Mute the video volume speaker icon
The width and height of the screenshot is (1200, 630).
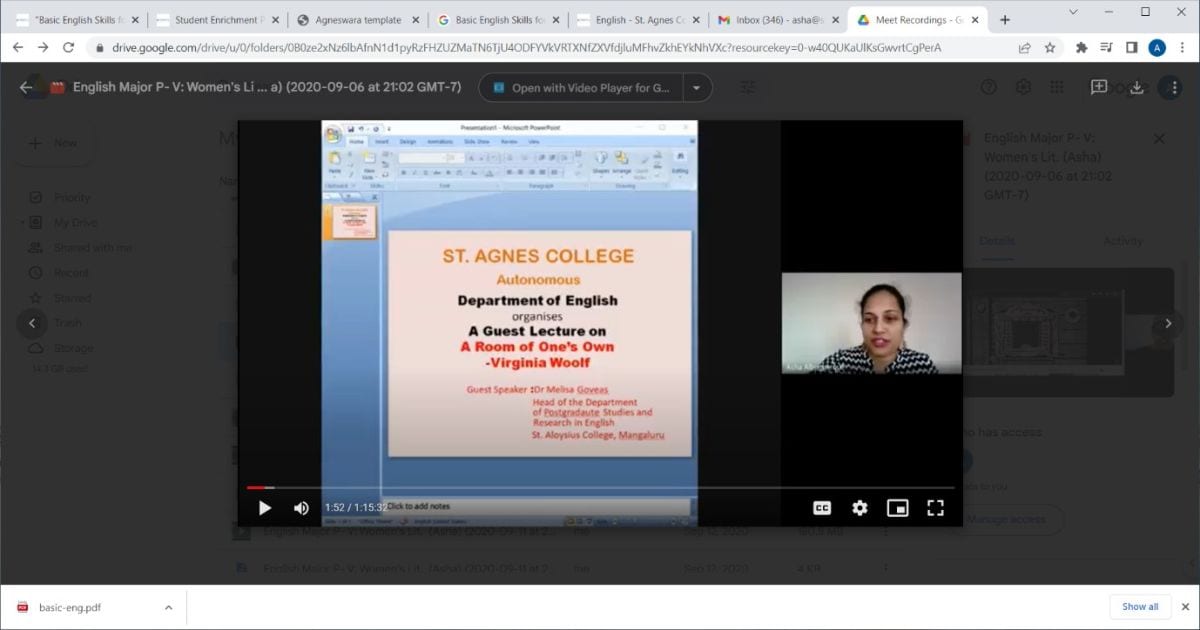point(301,508)
